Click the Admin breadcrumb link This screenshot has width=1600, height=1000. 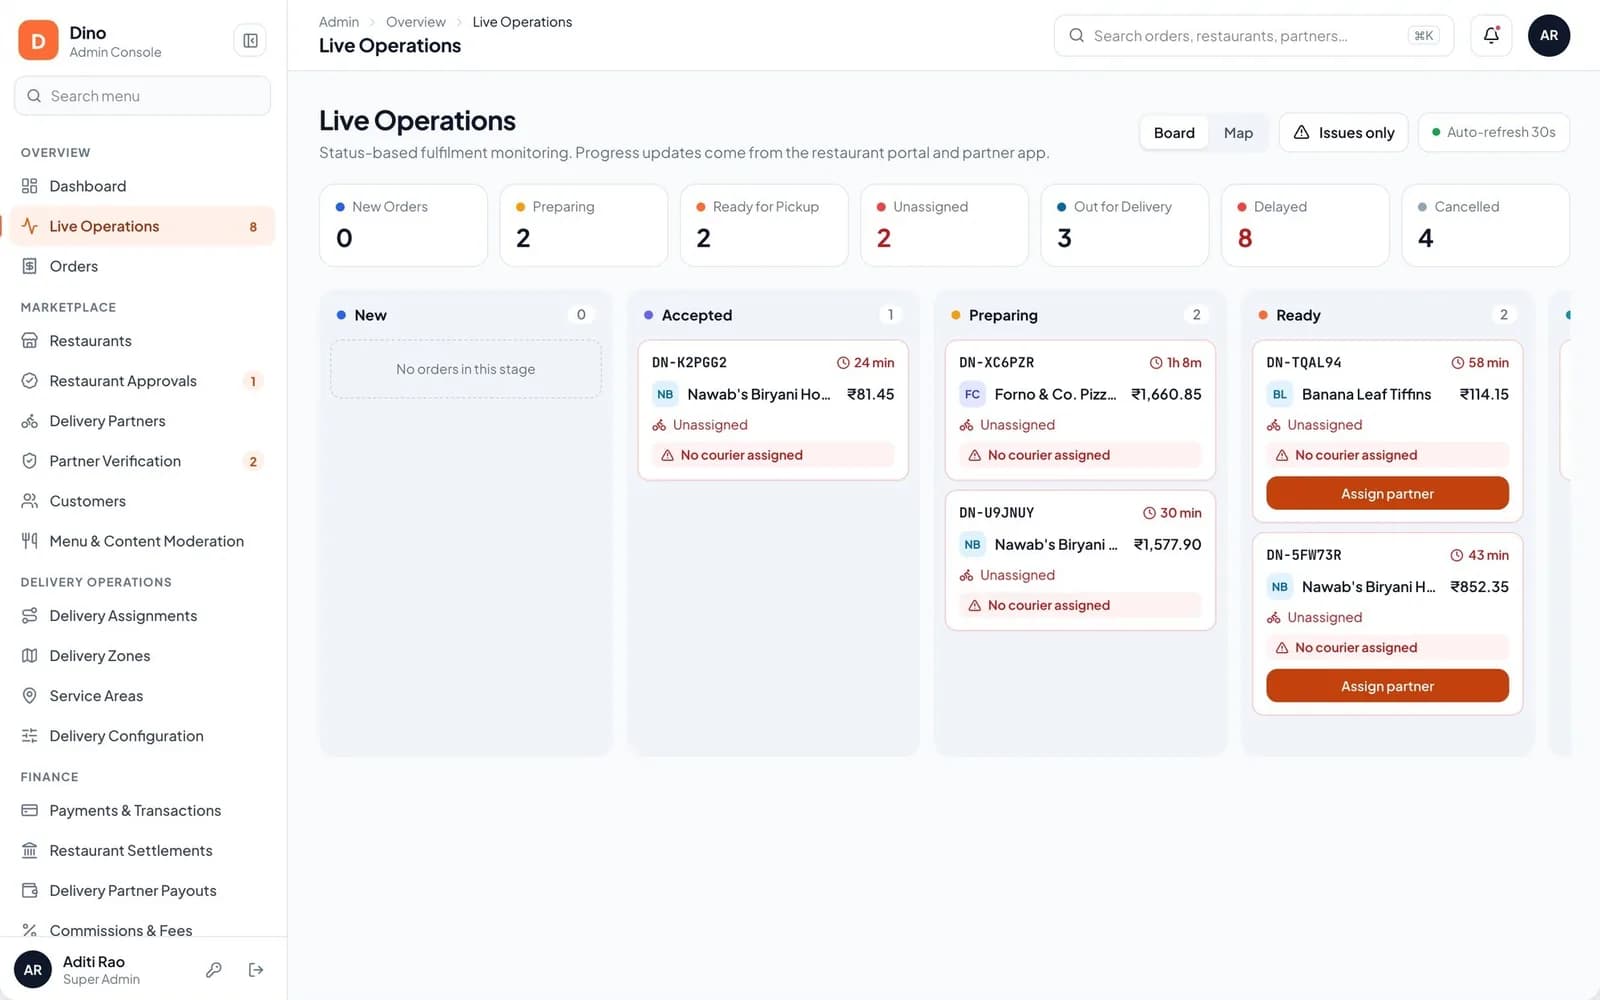pos(339,22)
